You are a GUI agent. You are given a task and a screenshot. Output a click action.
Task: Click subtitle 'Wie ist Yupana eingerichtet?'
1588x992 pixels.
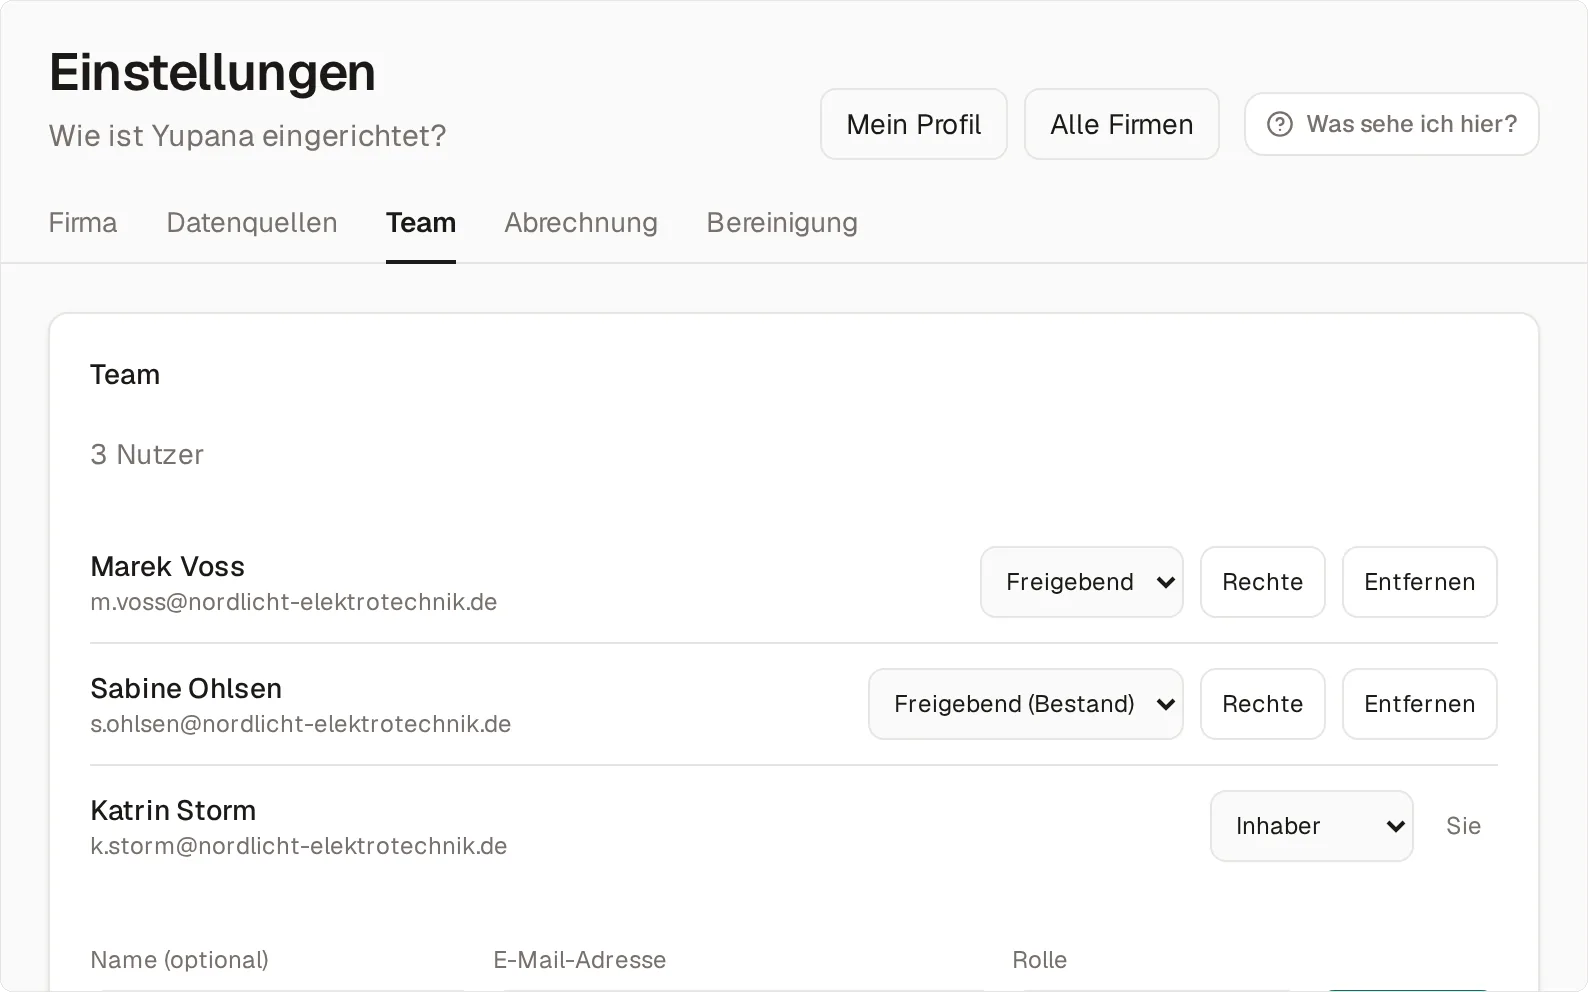(248, 135)
